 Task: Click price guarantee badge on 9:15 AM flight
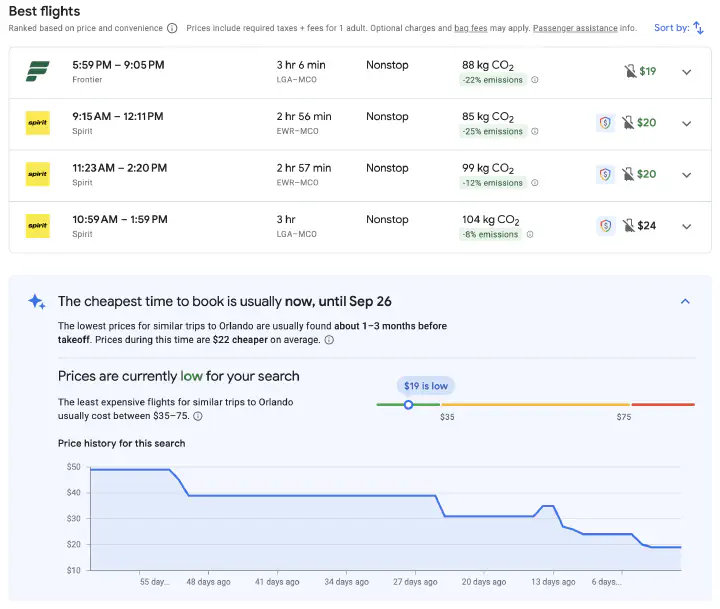pyautogui.click(x=605, y=123)
